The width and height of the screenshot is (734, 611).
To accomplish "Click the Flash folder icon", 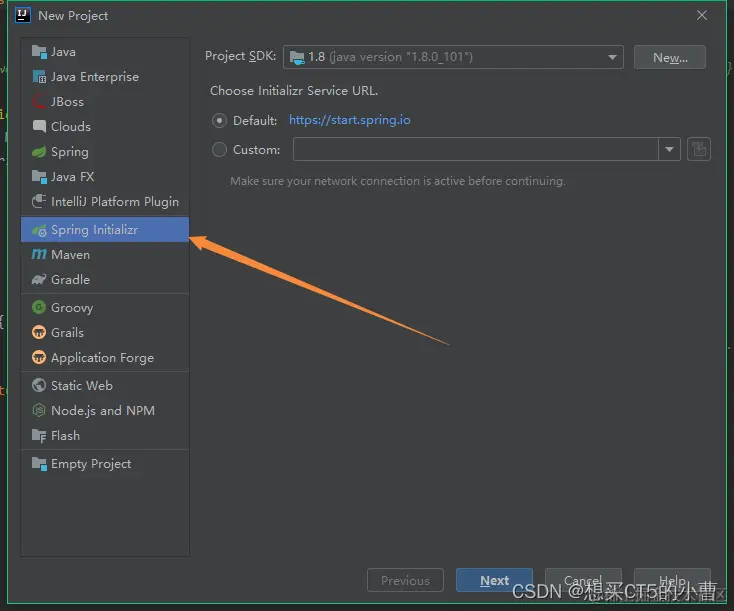I will pyautogui.click(x=39, y=436).
